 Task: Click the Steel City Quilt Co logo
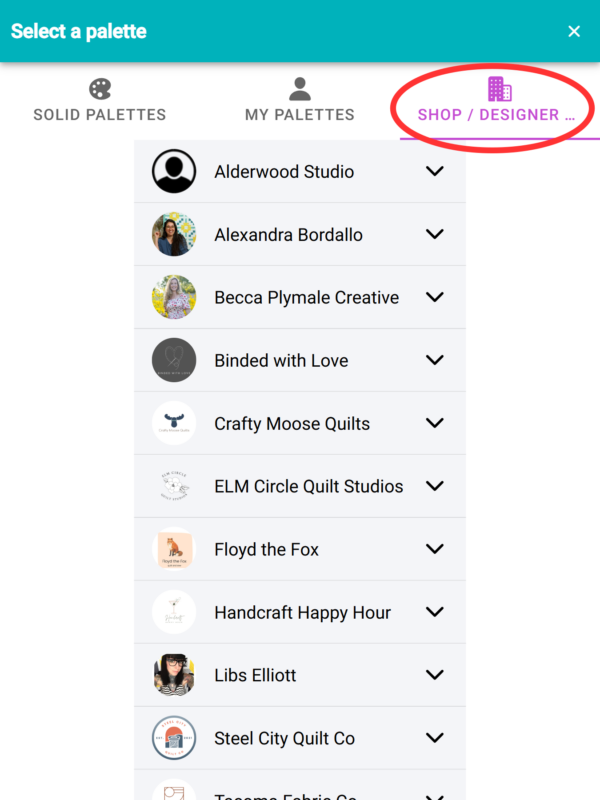[x=174, y=738]
